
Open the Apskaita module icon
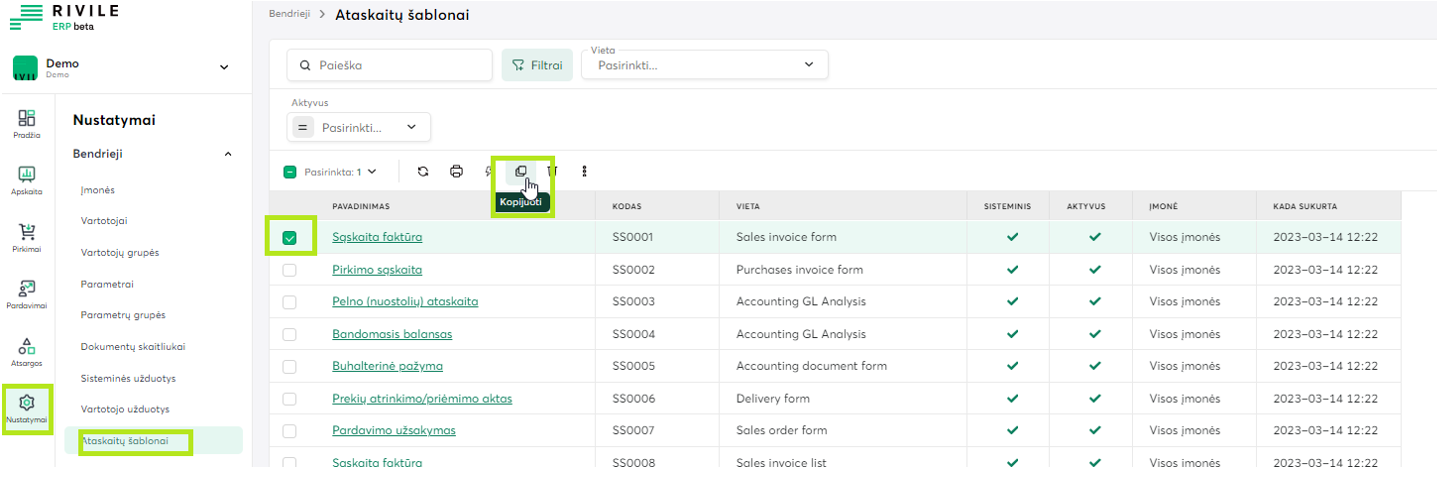pos(27,180)
